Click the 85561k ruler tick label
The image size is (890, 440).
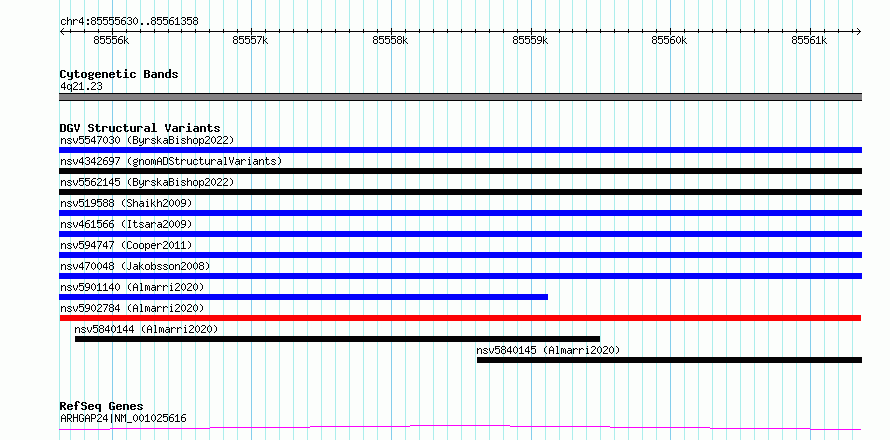tap(809, 40)
